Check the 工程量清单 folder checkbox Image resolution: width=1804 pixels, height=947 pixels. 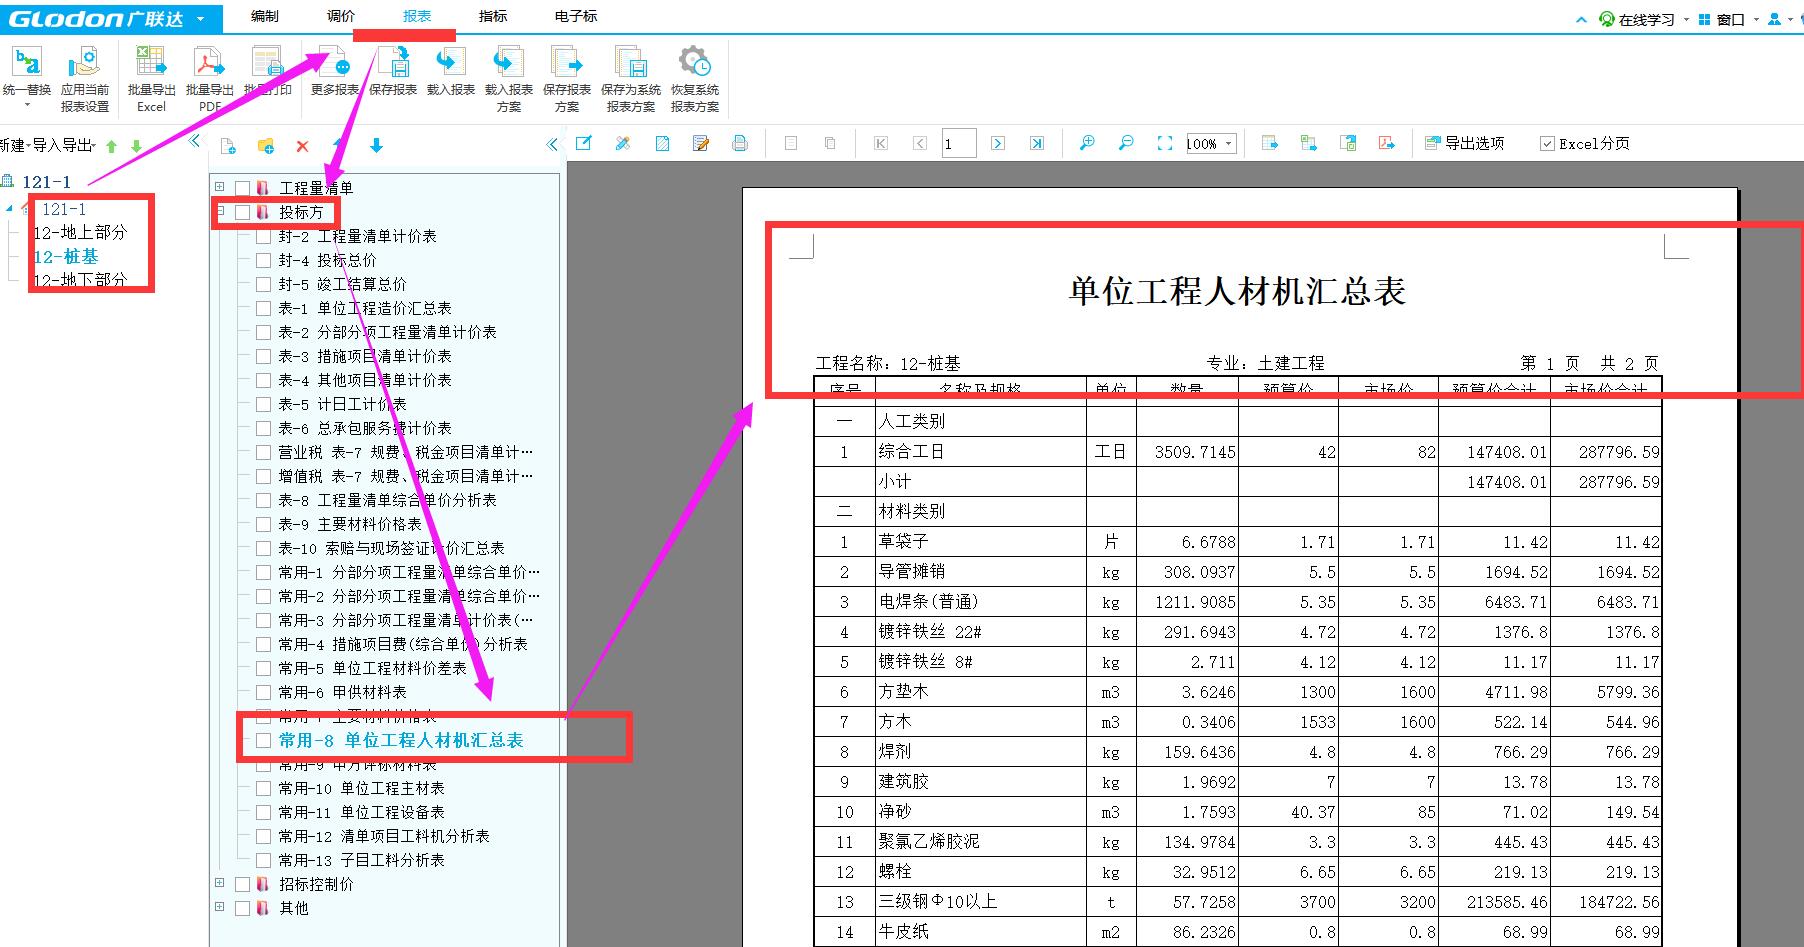242,188
